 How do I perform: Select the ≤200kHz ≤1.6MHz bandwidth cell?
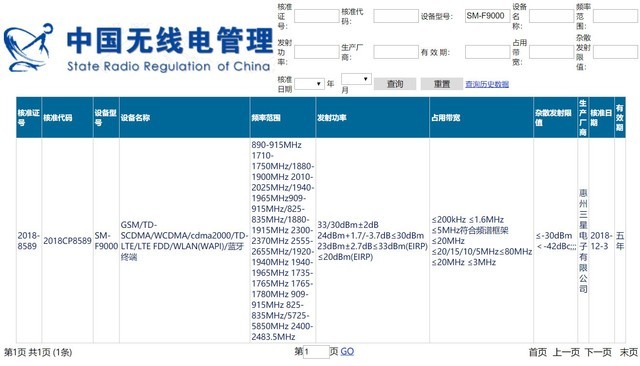coord(482,241)
